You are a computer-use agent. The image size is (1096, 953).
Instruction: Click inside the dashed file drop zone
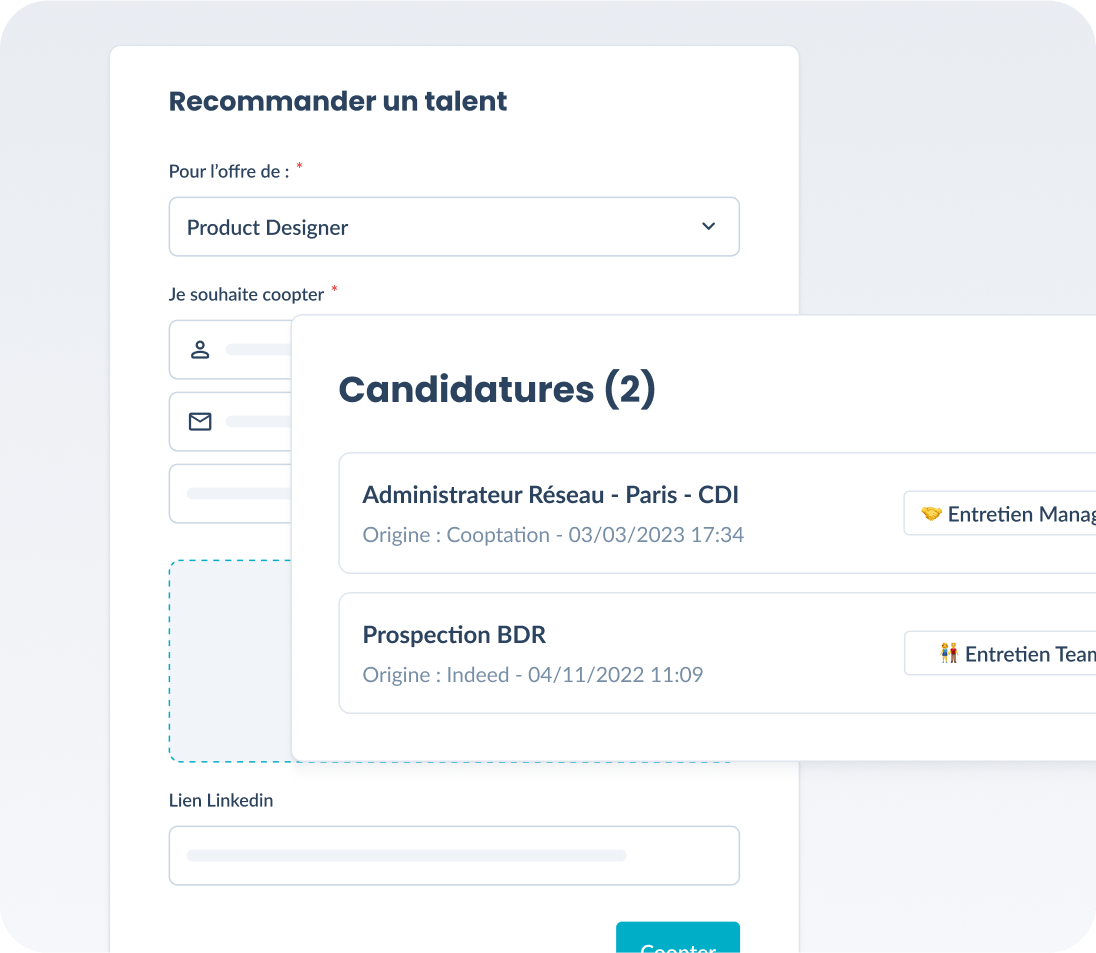pyautogui.click(x=230, y=660)
